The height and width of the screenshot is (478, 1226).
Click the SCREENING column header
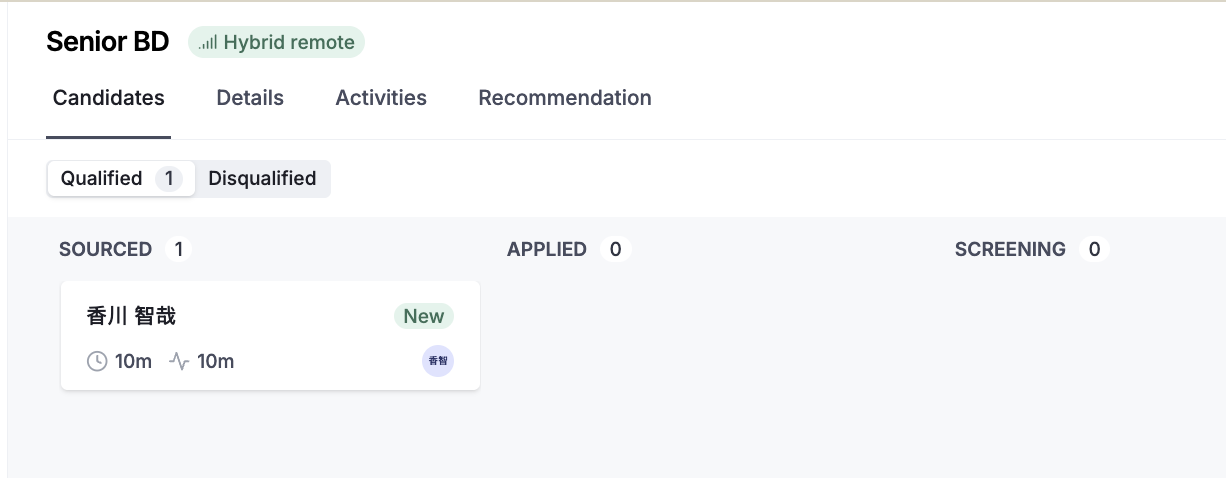tap(1010, 249)
